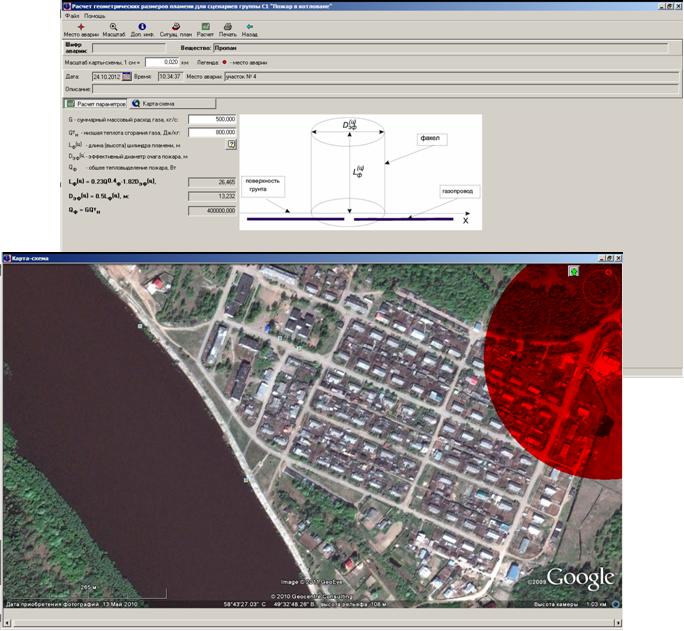Image resolution: width=684 pixels, height=631 pixels.
Task: Click the map scale input field
Action: [x=161, y=62]
